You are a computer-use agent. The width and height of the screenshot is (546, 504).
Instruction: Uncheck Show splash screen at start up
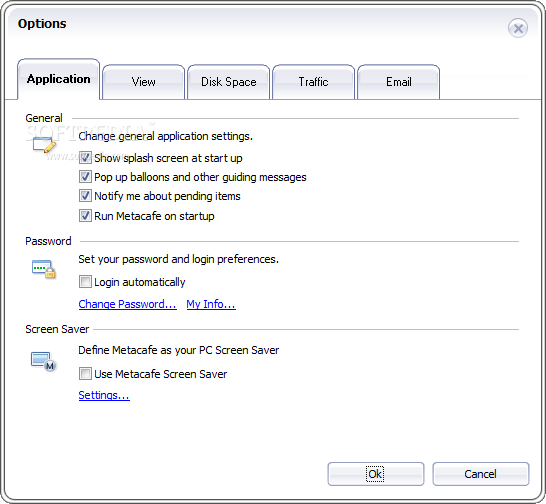(x=85, y=158)
